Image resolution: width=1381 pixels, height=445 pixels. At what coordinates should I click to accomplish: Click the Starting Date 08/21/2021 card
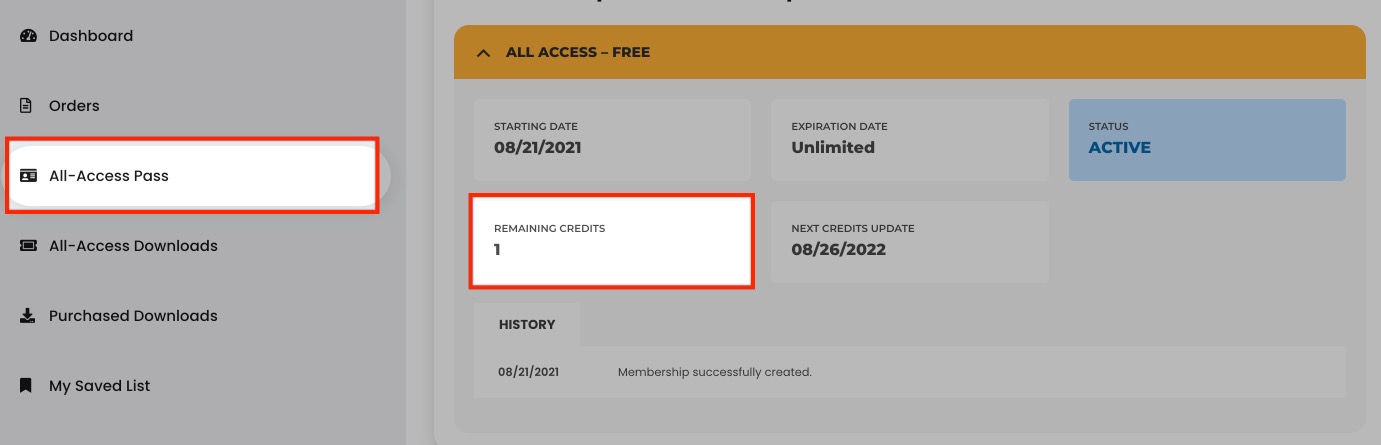pyautogui.click(x=612, y=140)
